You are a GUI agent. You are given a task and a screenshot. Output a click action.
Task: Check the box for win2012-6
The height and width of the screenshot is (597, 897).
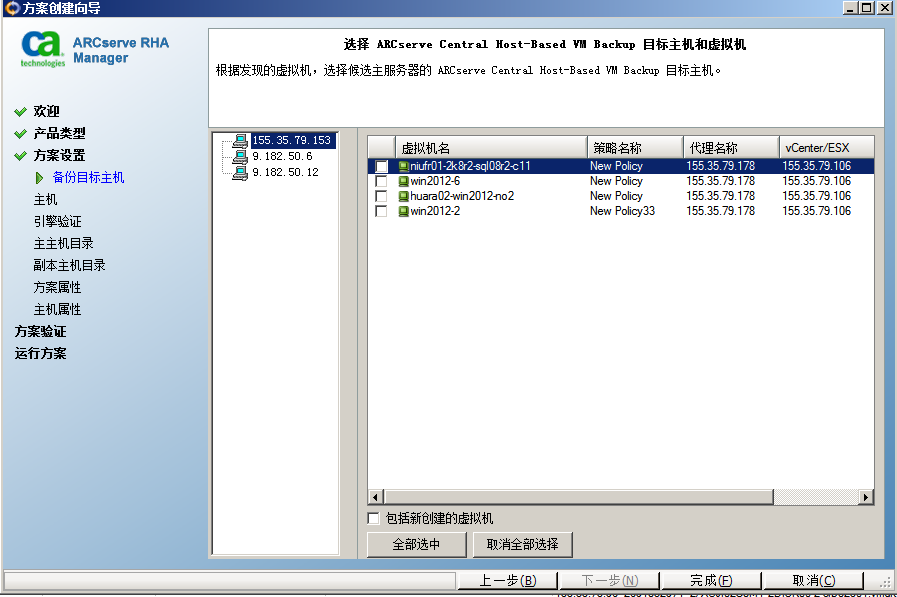(381, 181)
